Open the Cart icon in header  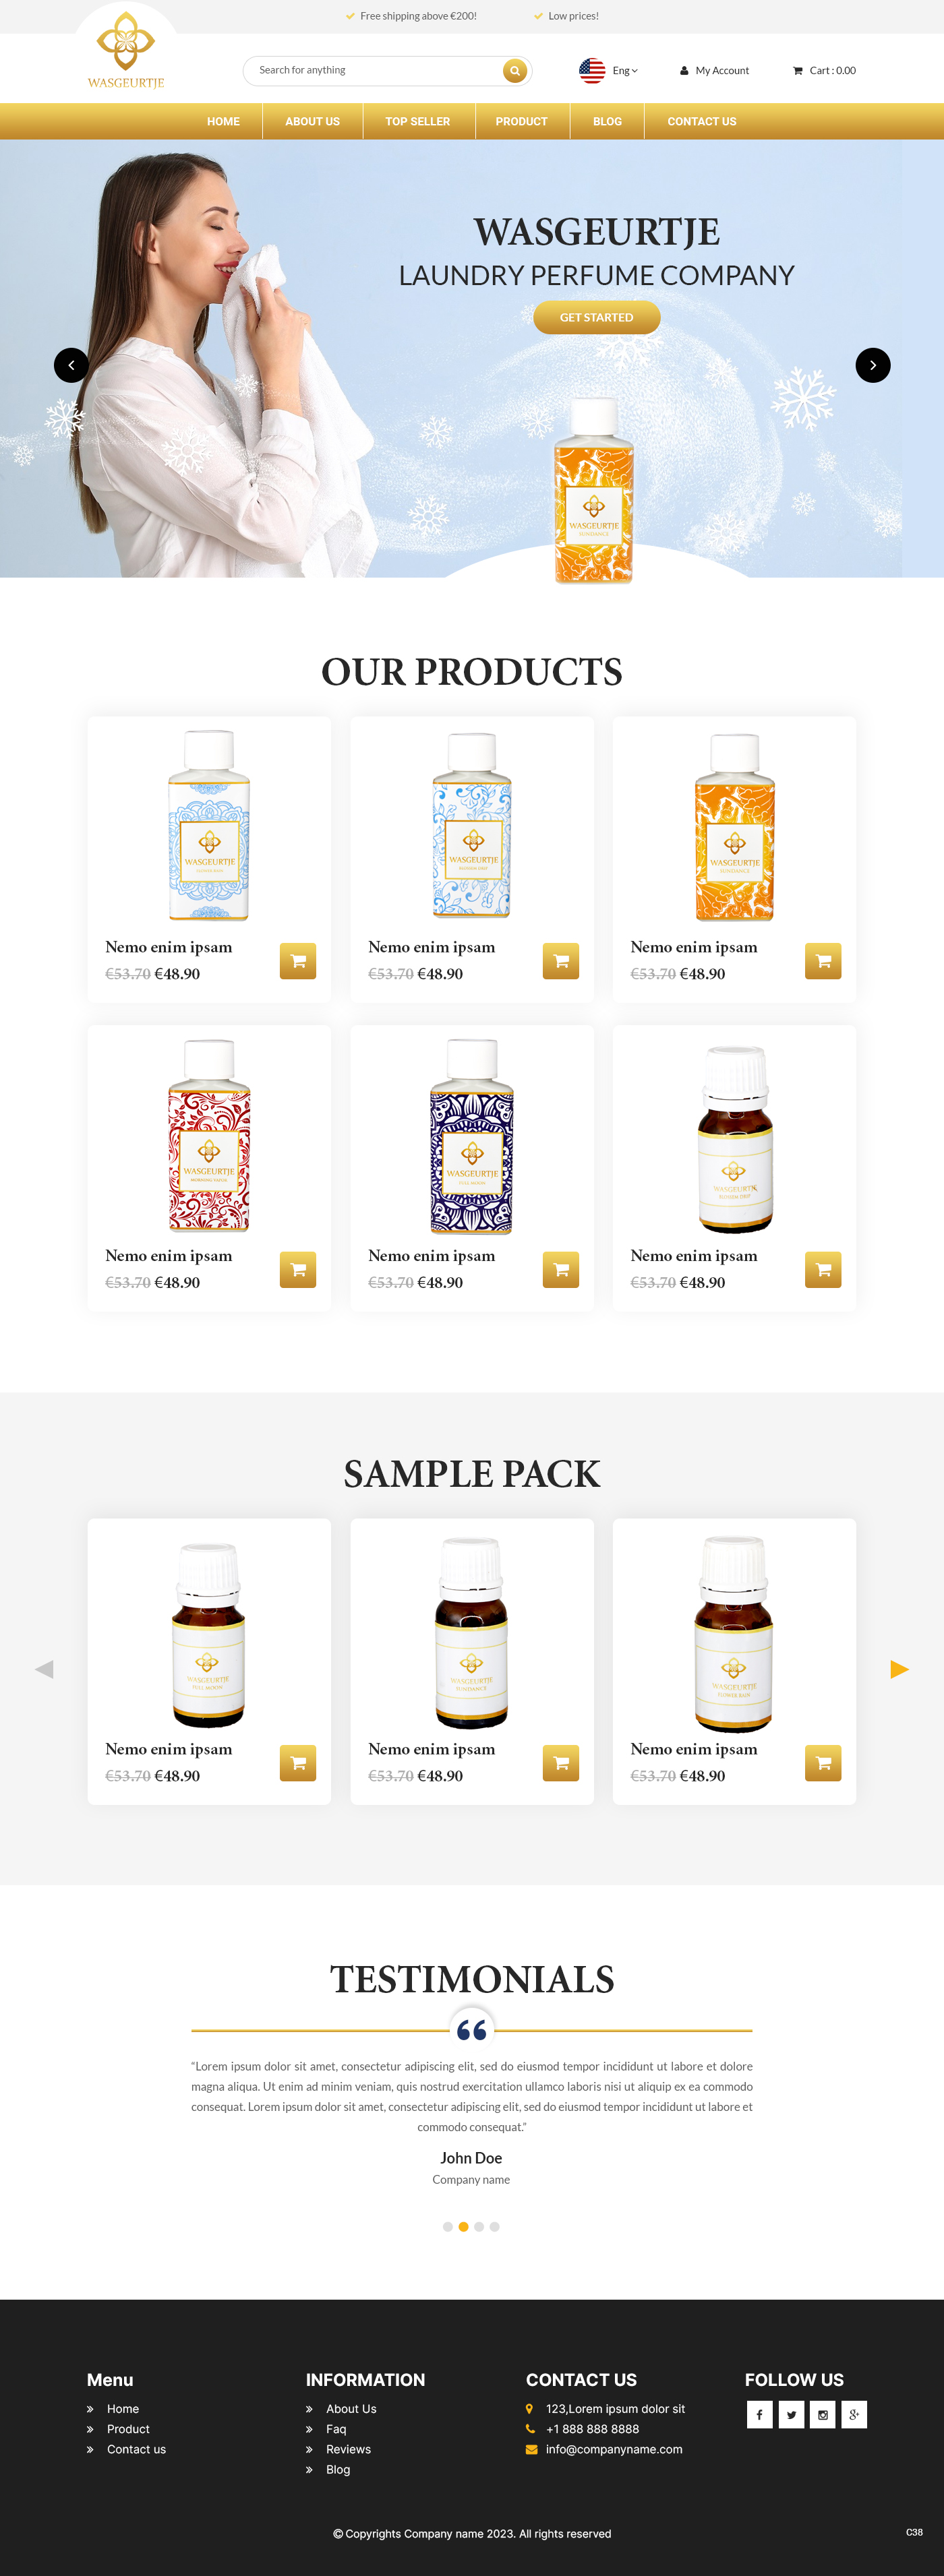click(798, 71)
